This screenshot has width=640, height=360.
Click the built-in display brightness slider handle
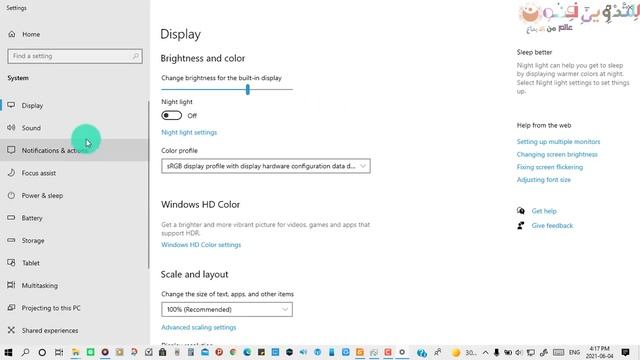tap(248, 89)
